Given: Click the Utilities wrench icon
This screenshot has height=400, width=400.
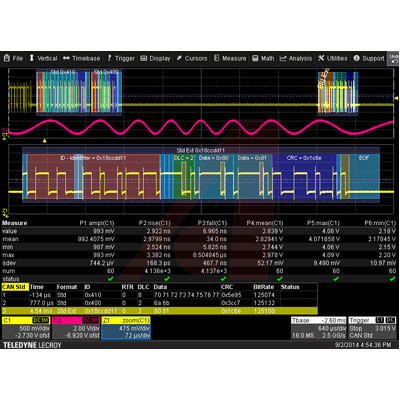Looking at the screenshot, I should click(x=321, y=58).
